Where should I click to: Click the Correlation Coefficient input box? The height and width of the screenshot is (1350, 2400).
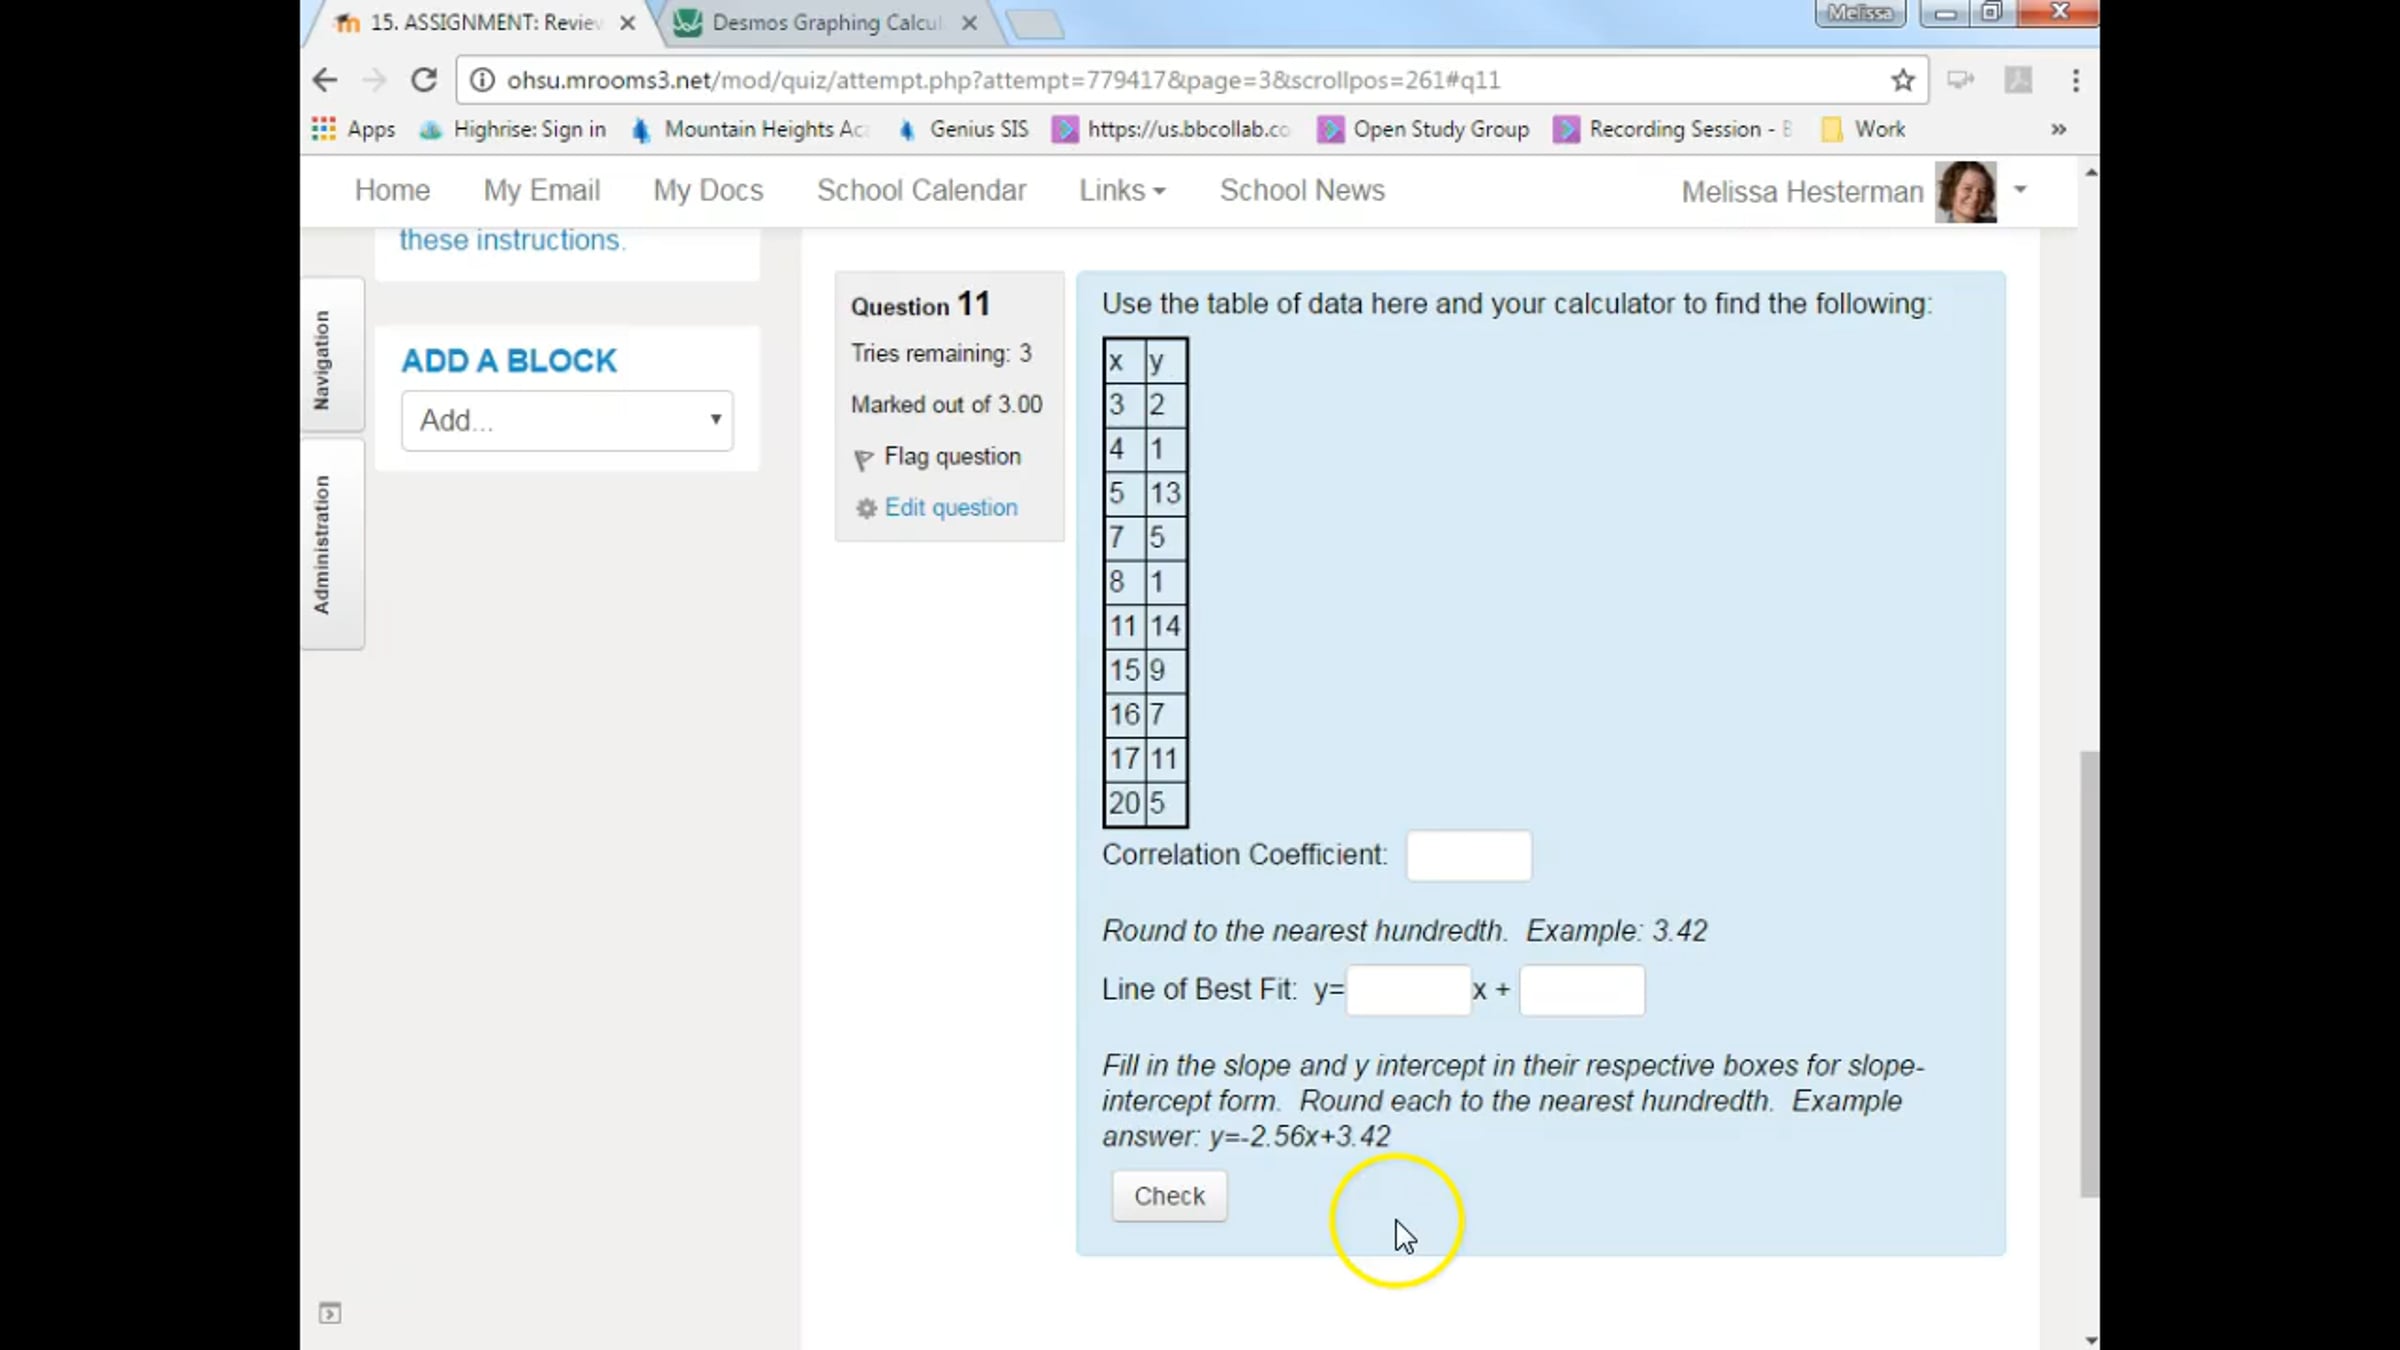[x=1468, y=856]
